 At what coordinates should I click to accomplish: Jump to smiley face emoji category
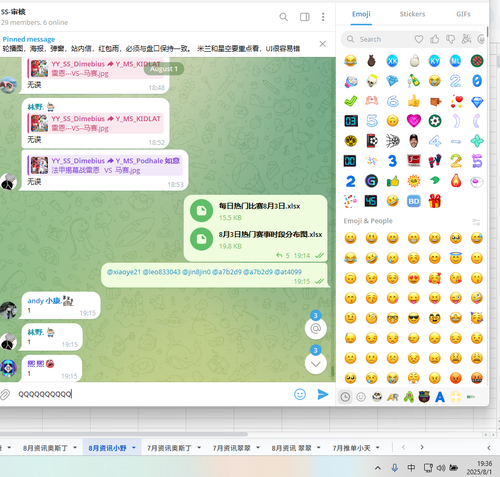coord(361,397)
